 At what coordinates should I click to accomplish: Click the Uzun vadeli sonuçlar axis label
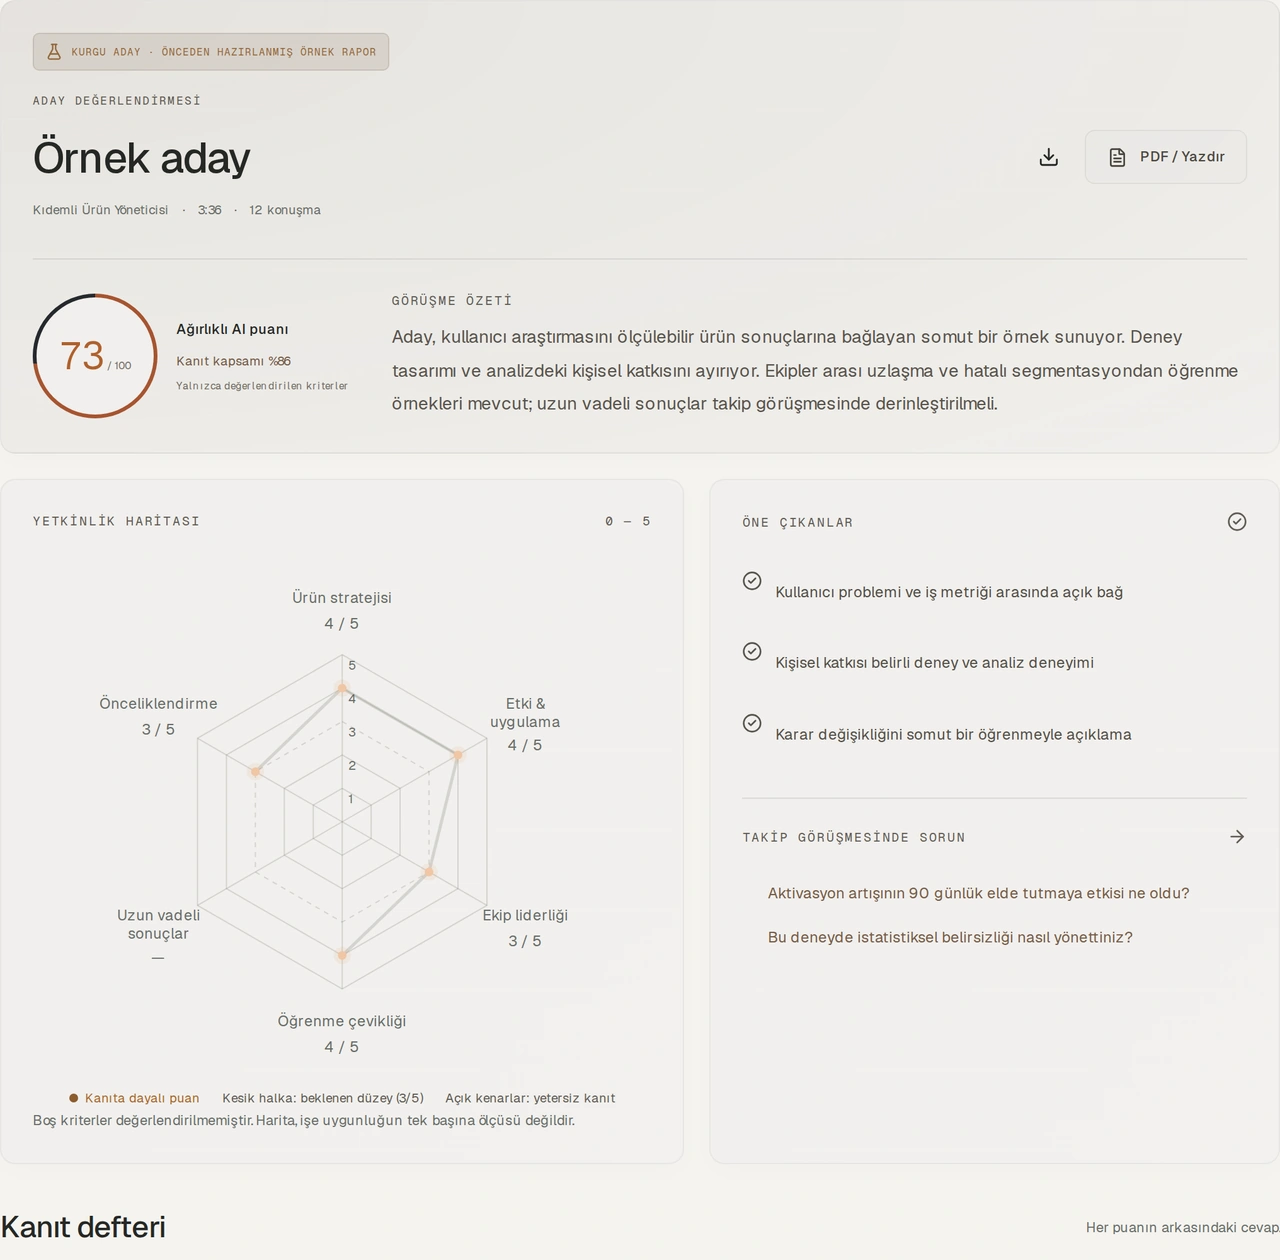pos(158,924)
